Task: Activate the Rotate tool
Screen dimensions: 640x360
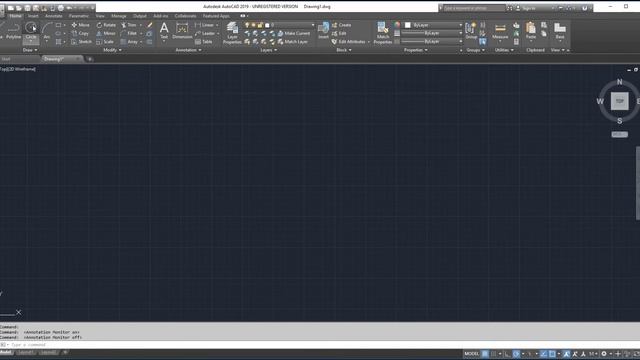Action: (x=106, y=25)
